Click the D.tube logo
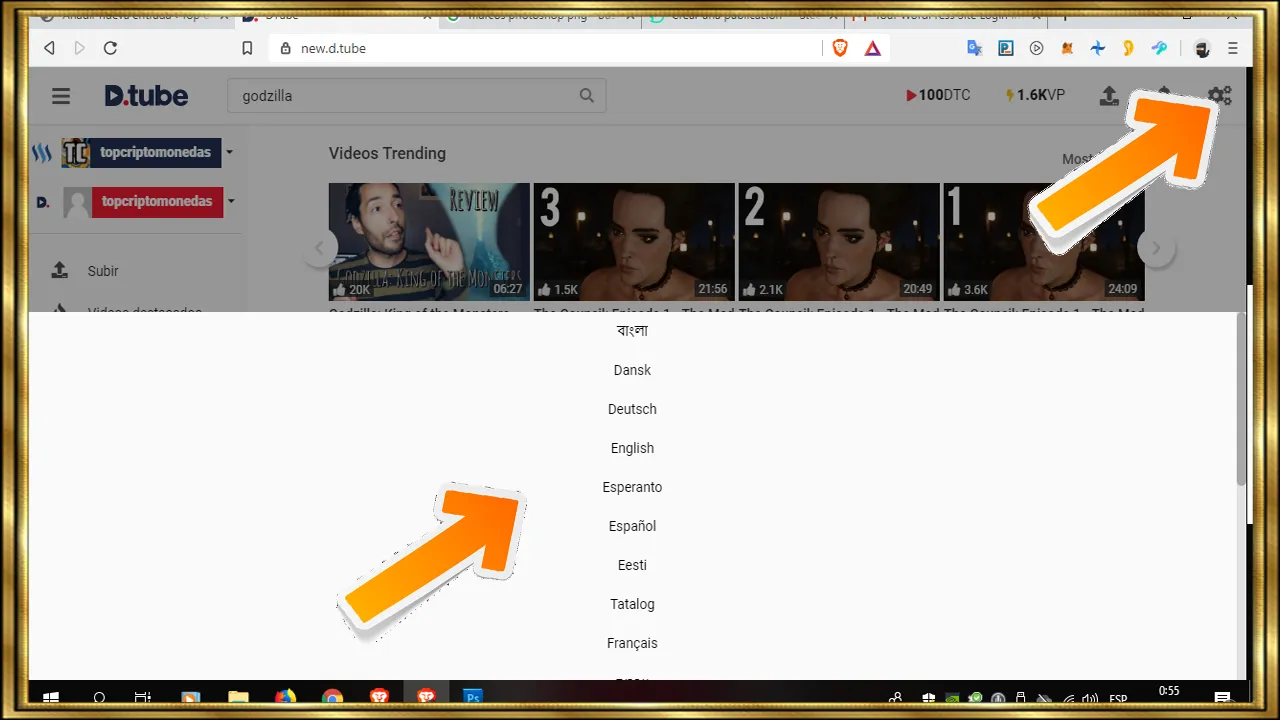1280x720 pixels. (x=146, y=96)
